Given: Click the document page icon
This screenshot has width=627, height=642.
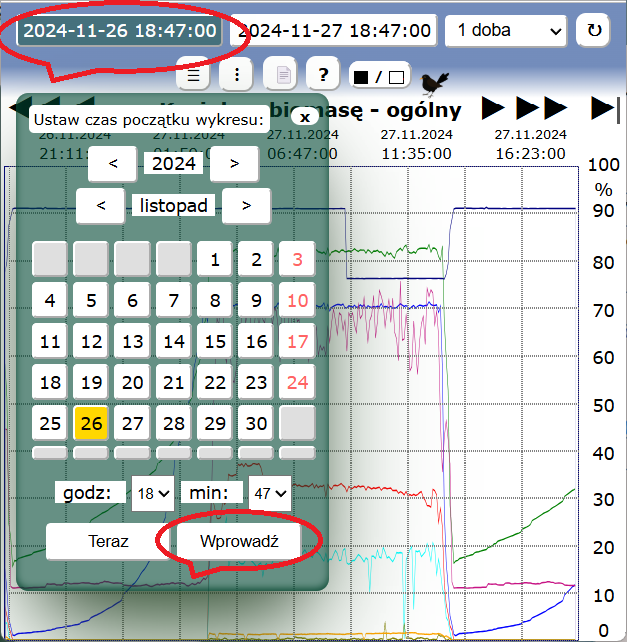Looking at the screenshot, I should (281, 75).
